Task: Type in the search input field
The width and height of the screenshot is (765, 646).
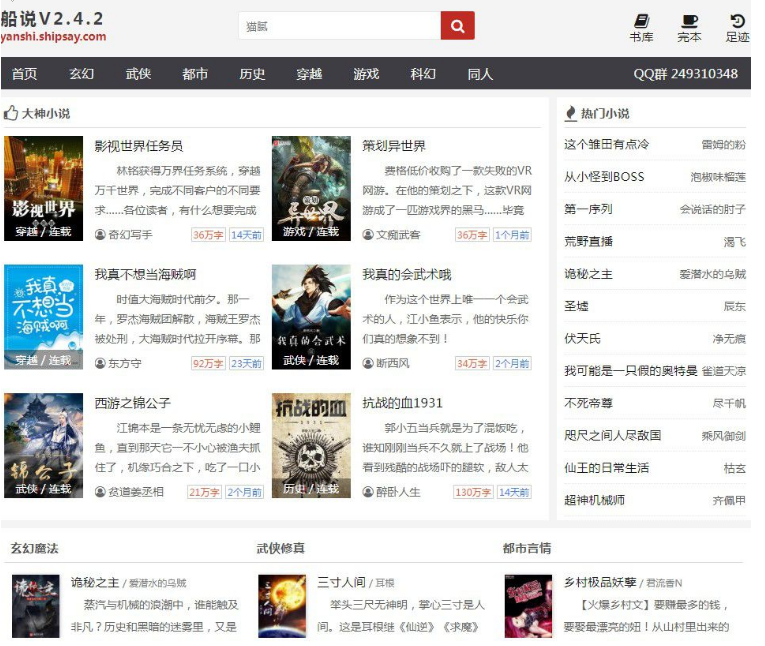Action: (x=339, y=26)
